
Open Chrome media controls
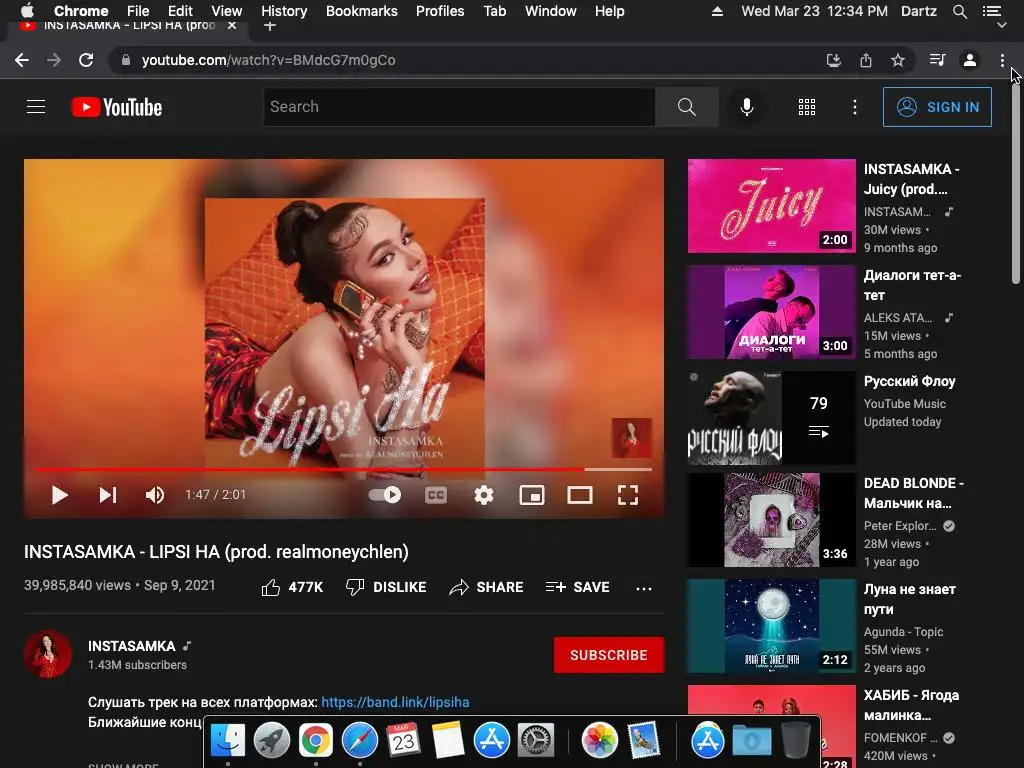click(x=937, y=60)
